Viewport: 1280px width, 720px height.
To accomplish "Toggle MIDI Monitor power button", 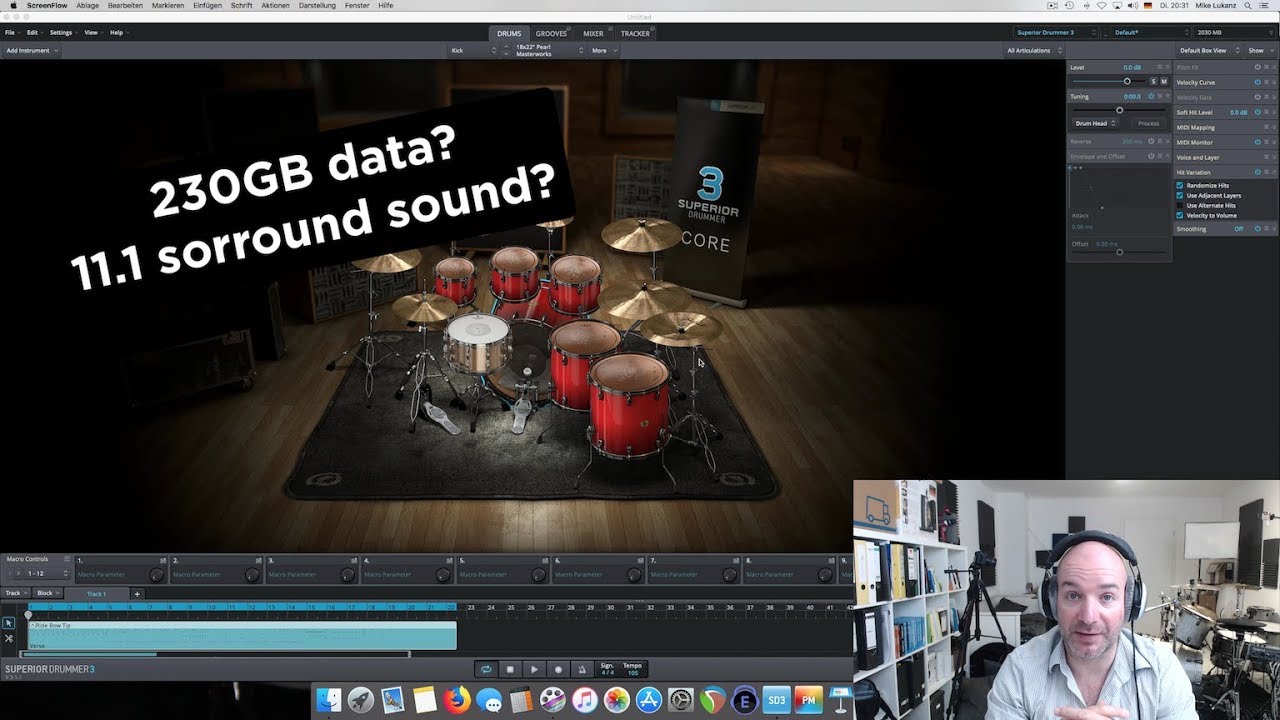I will click(1257, 142).
